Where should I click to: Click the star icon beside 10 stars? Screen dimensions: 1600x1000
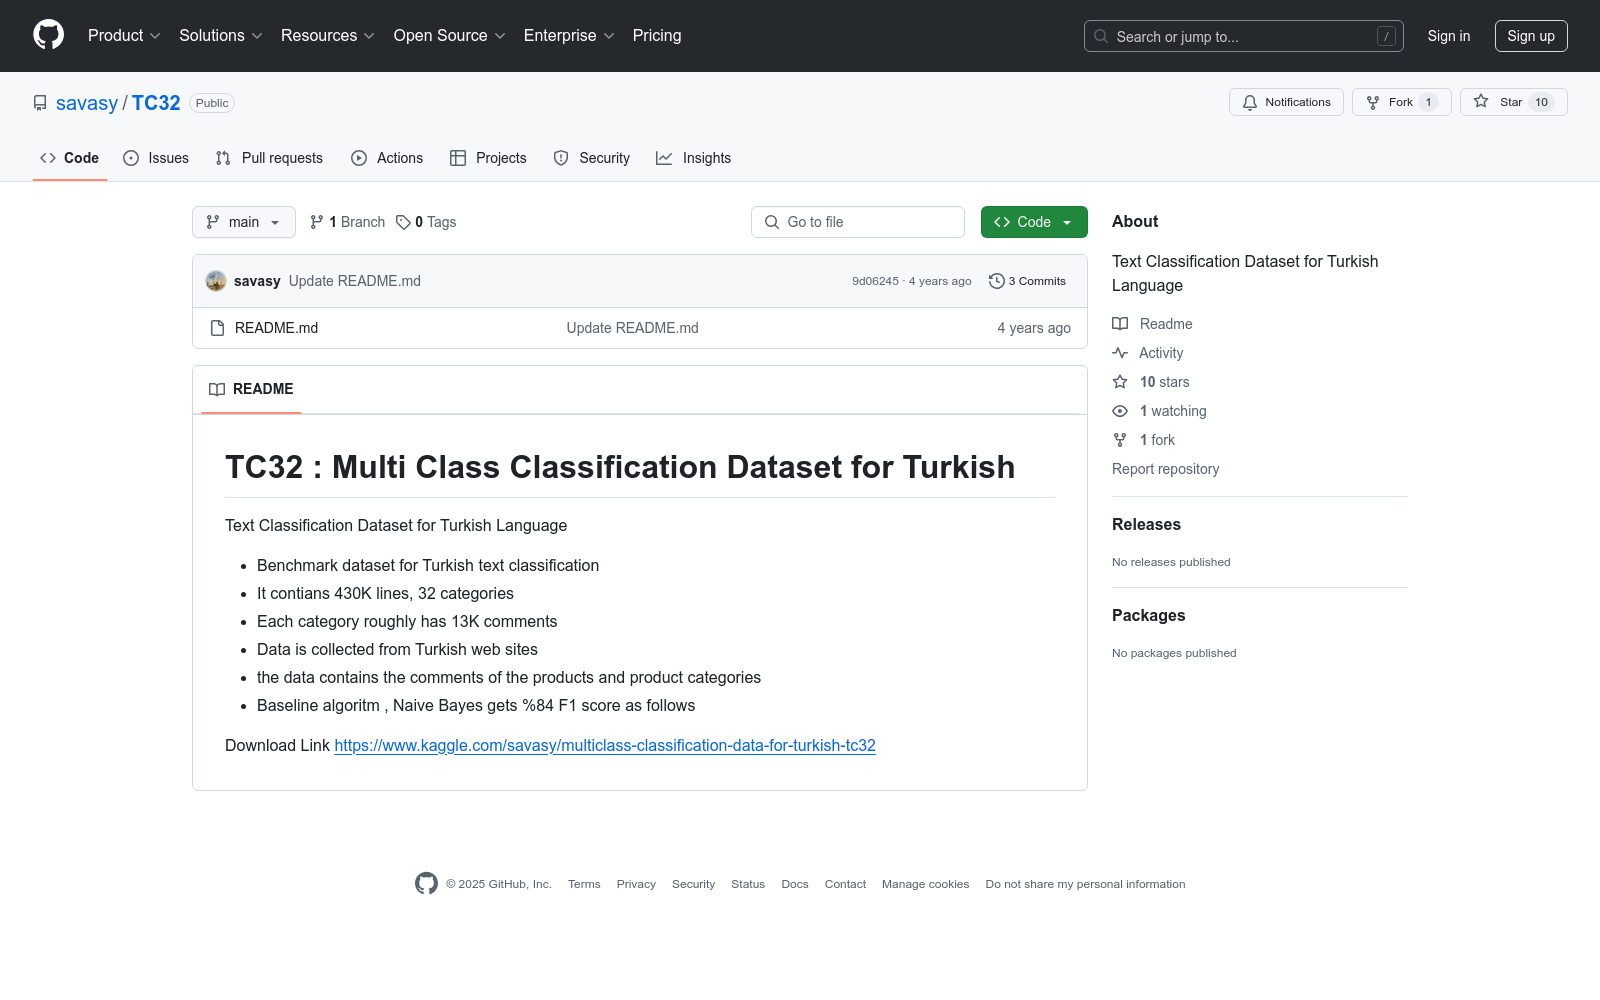tap(1120, 382)
